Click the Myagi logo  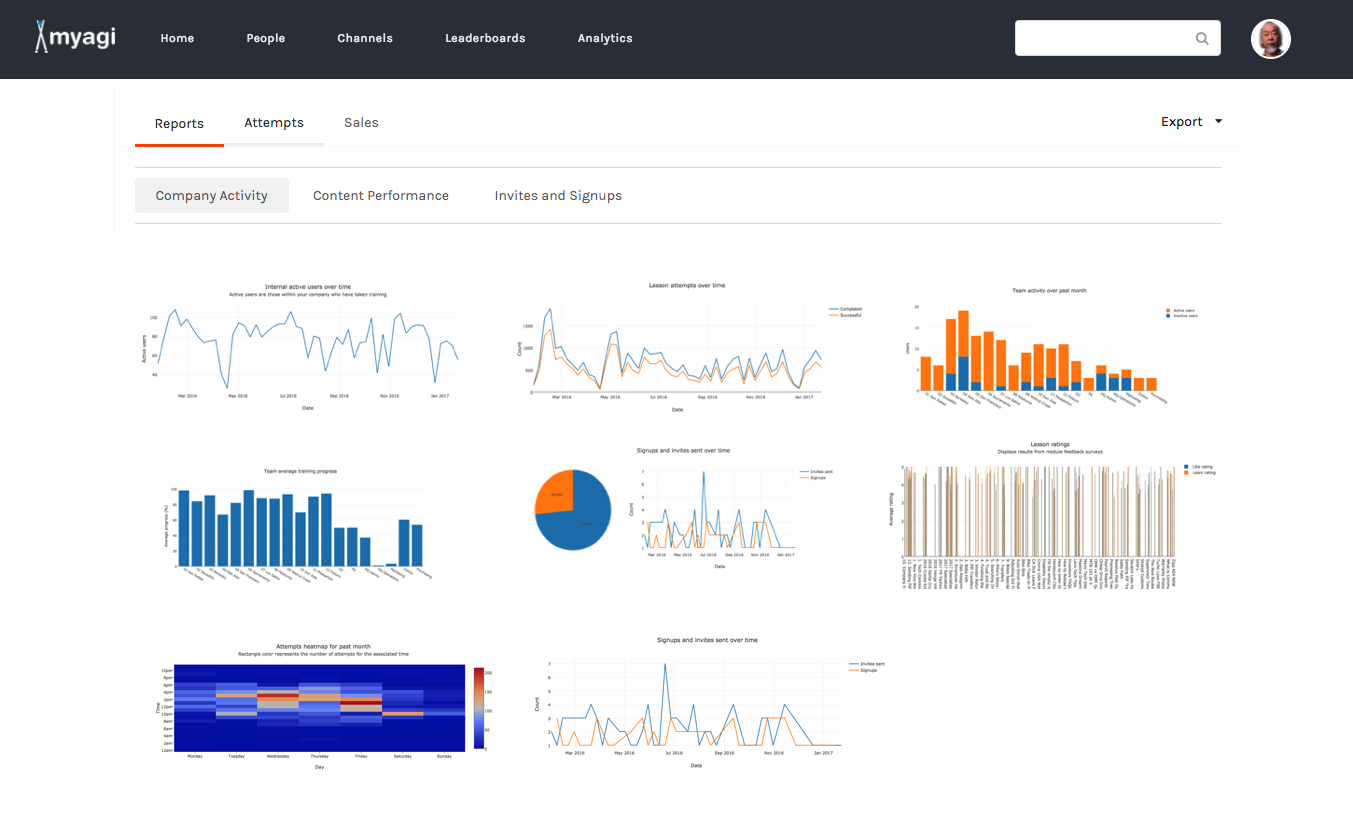coord(75,37)
